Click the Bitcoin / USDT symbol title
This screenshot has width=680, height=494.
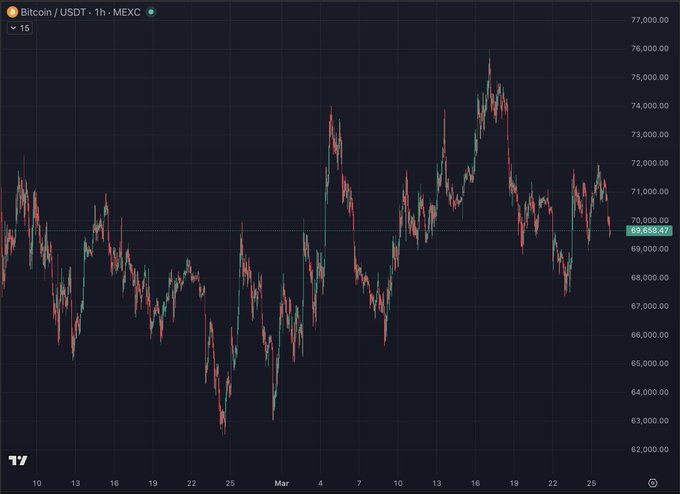click(x=51, y=12)
